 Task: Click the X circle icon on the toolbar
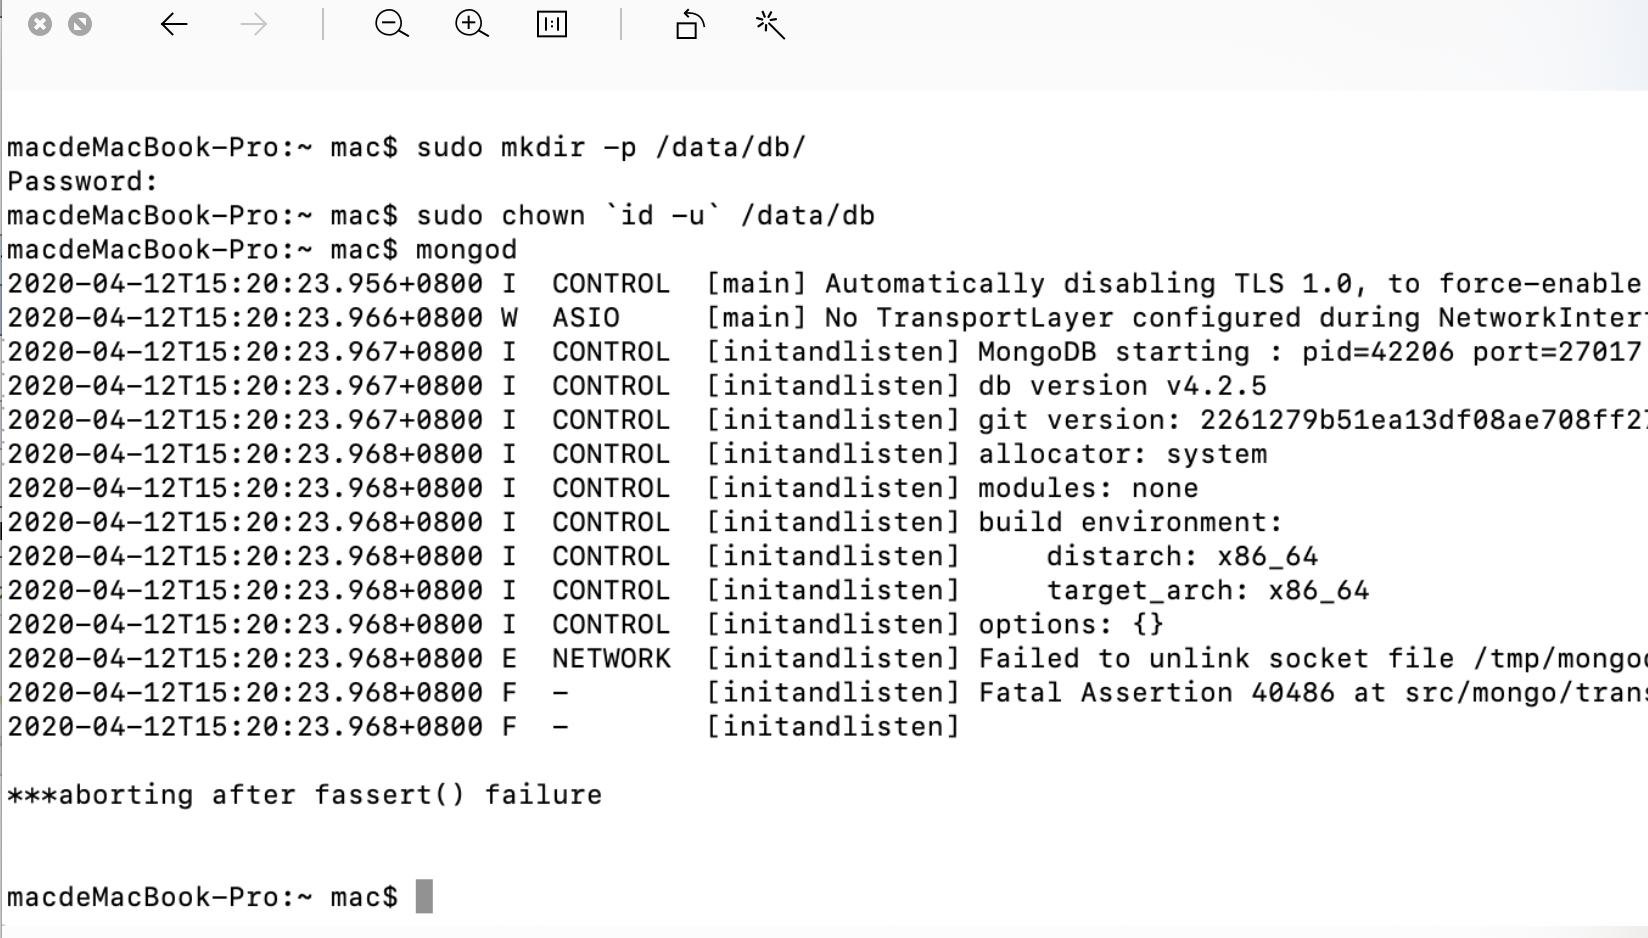(40, 24)
